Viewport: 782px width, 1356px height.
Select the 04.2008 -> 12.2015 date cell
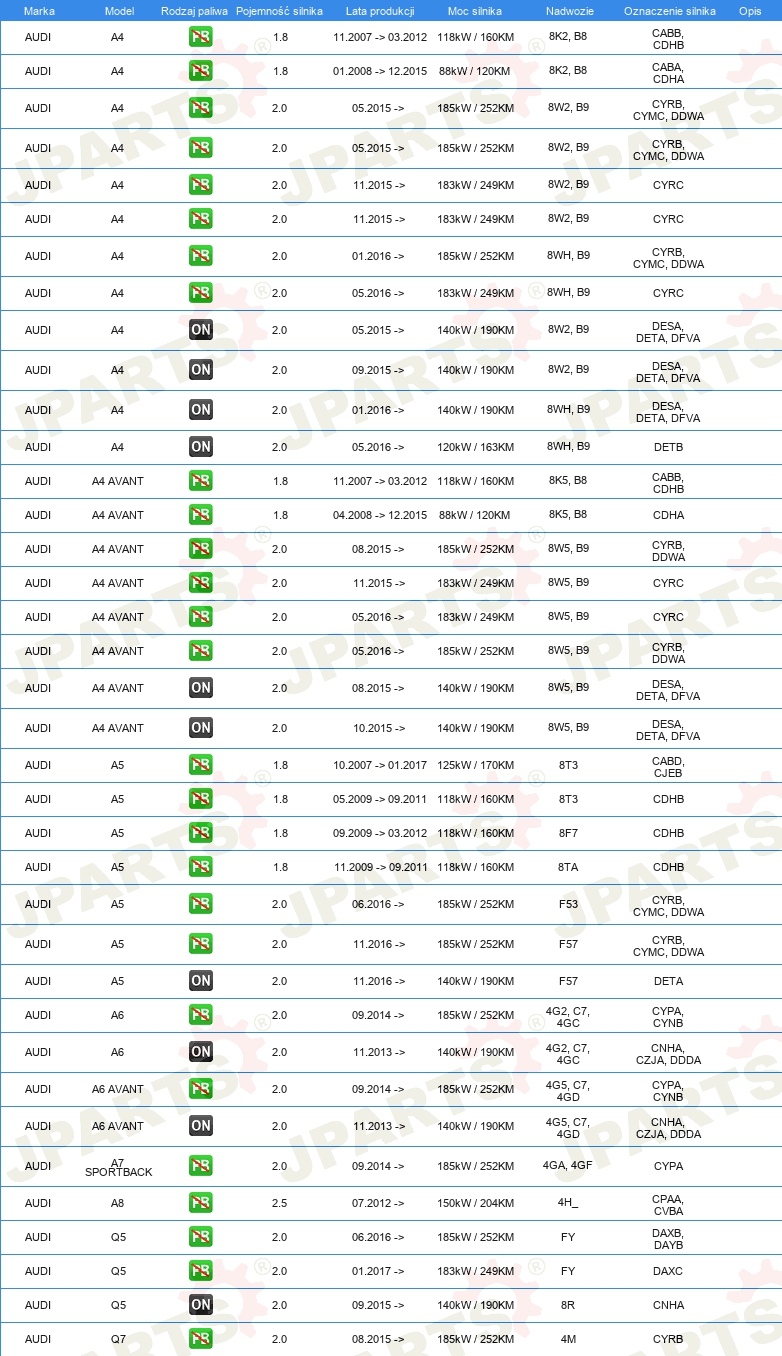(x=380, y=515)
